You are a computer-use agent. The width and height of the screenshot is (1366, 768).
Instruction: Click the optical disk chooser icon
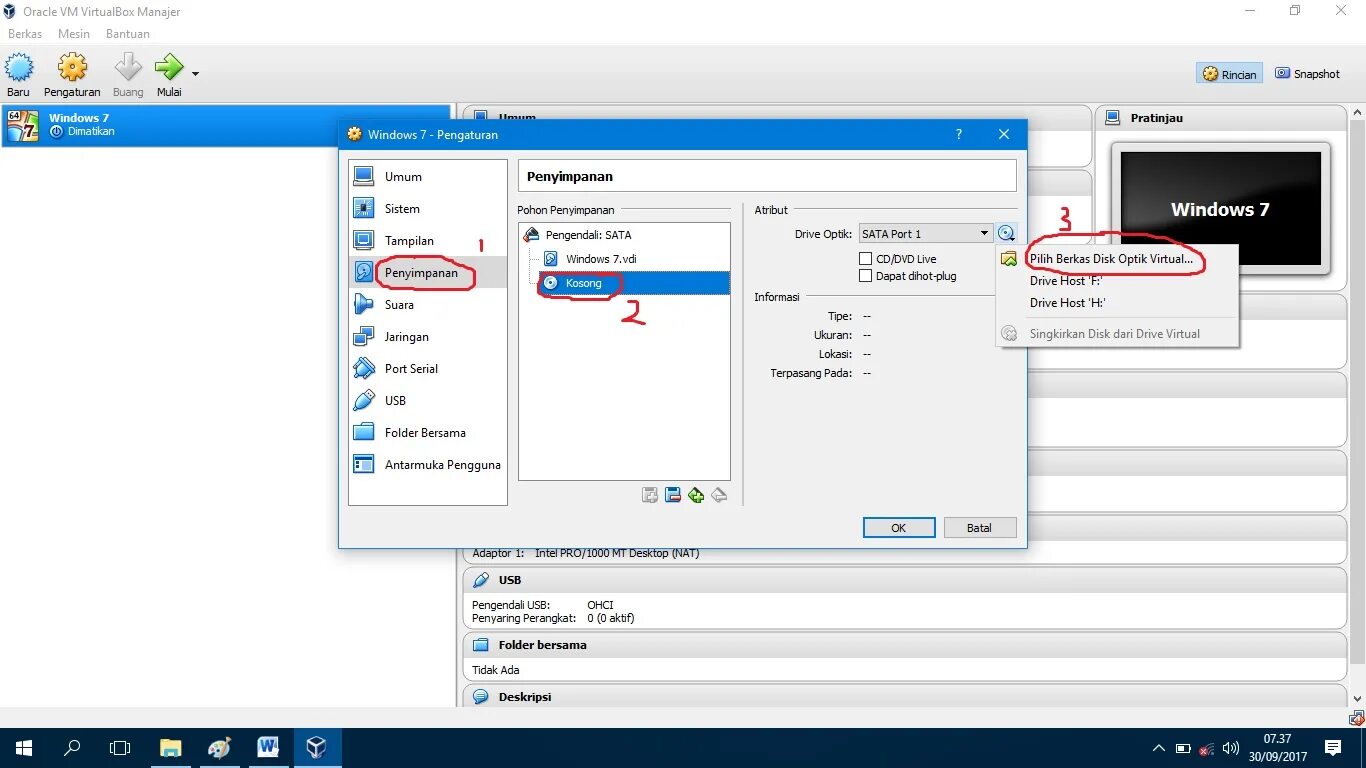(x=1006, y=234)
